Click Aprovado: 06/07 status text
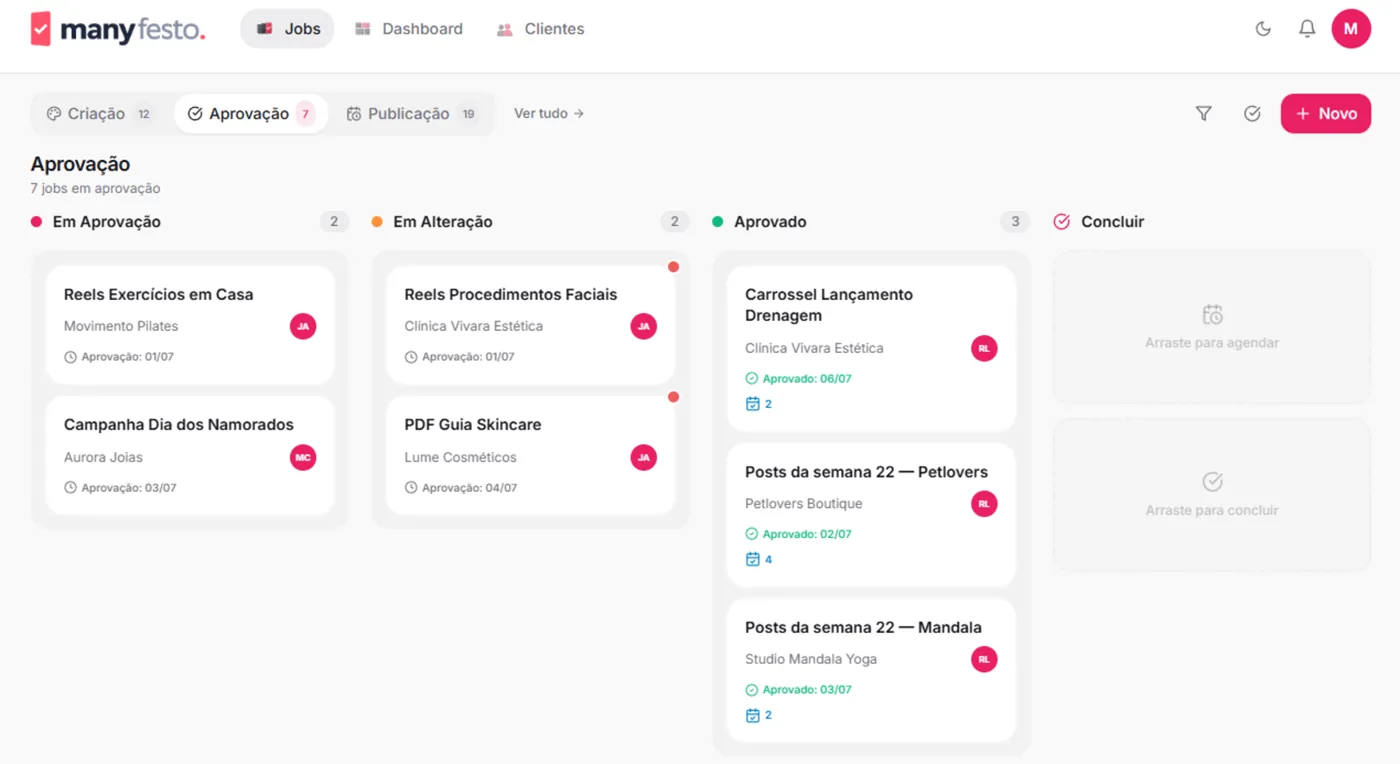The image size is (1400, 764). coord(807,379)
